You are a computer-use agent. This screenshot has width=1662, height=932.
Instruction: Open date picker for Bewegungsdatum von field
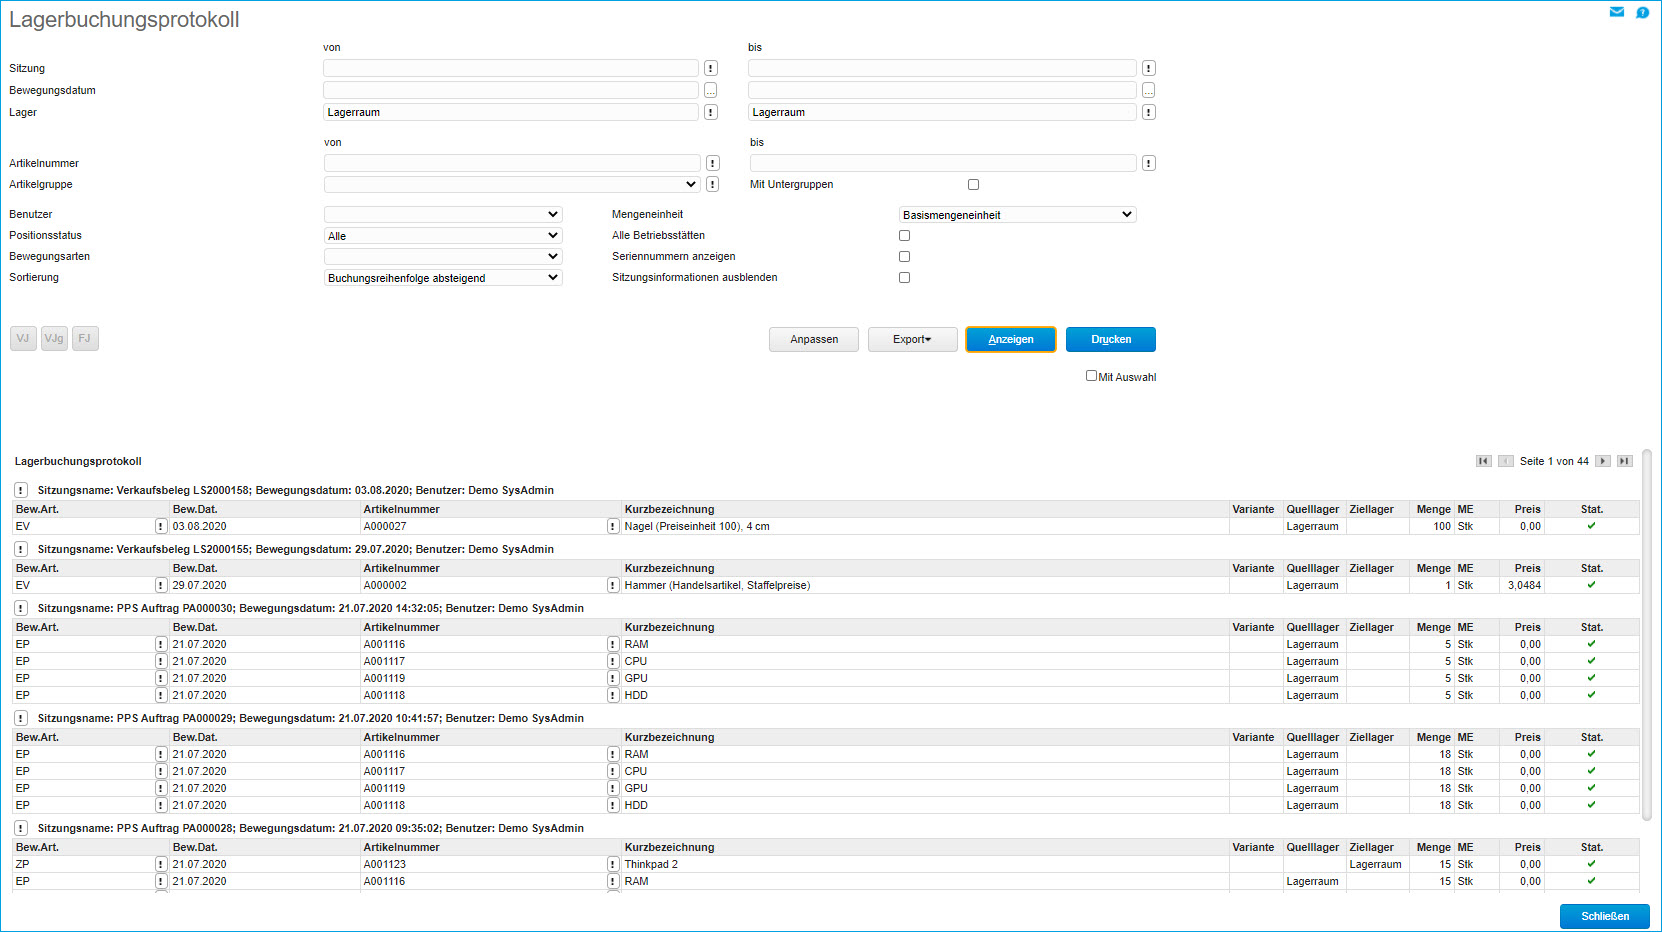[711, 90]
